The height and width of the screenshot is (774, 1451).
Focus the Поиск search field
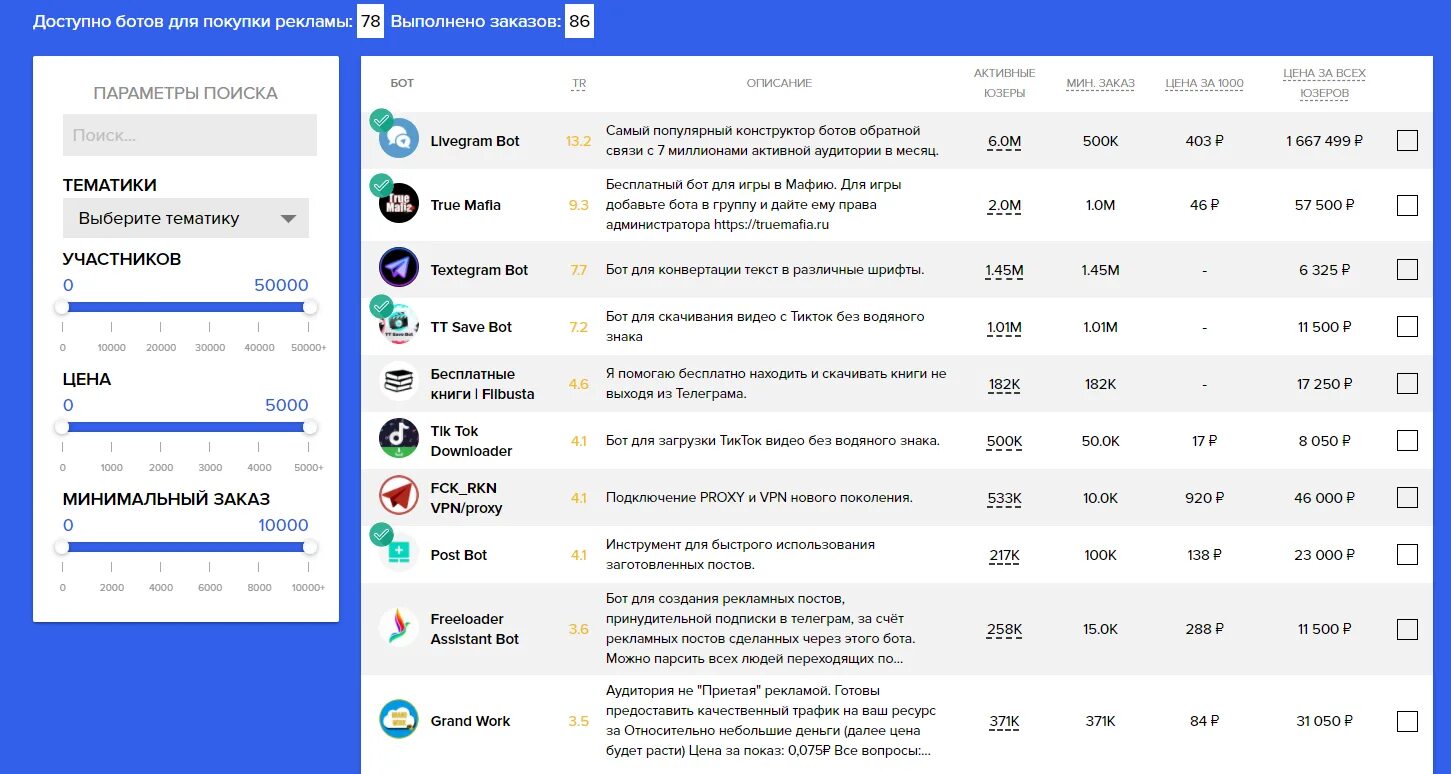pyautogui.click(x=190, y=135)
